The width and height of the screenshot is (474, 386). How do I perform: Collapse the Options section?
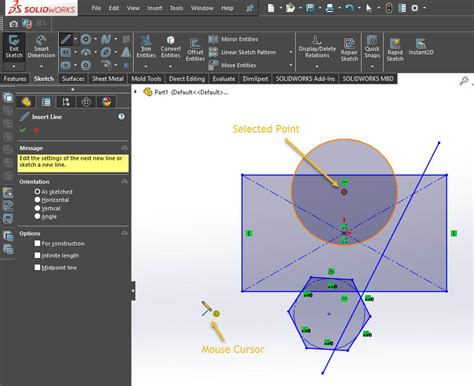coord(124,233)
